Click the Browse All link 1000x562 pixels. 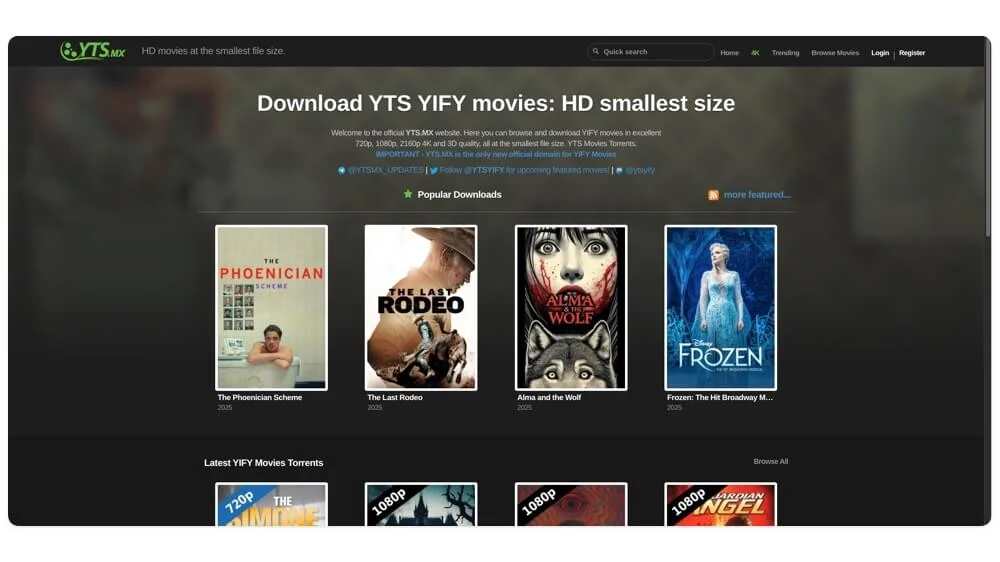click(x=770, y=461)
